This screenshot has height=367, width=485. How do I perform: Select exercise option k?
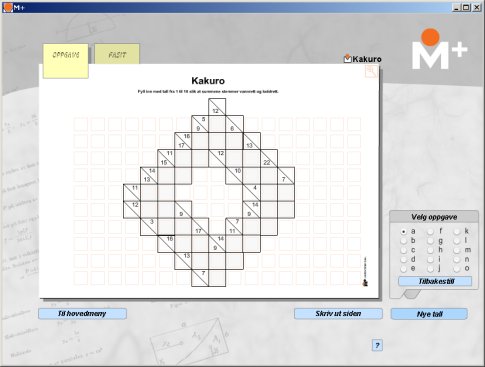click(457, 231)
